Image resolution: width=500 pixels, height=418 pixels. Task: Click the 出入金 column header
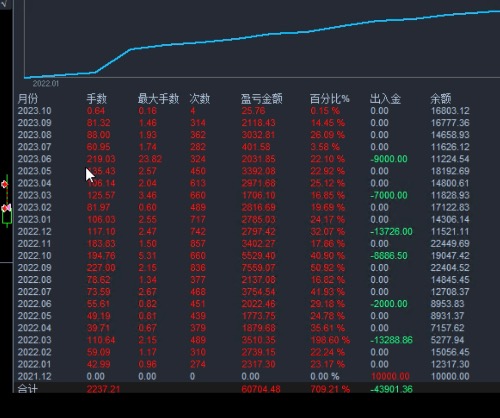point(385,99)
